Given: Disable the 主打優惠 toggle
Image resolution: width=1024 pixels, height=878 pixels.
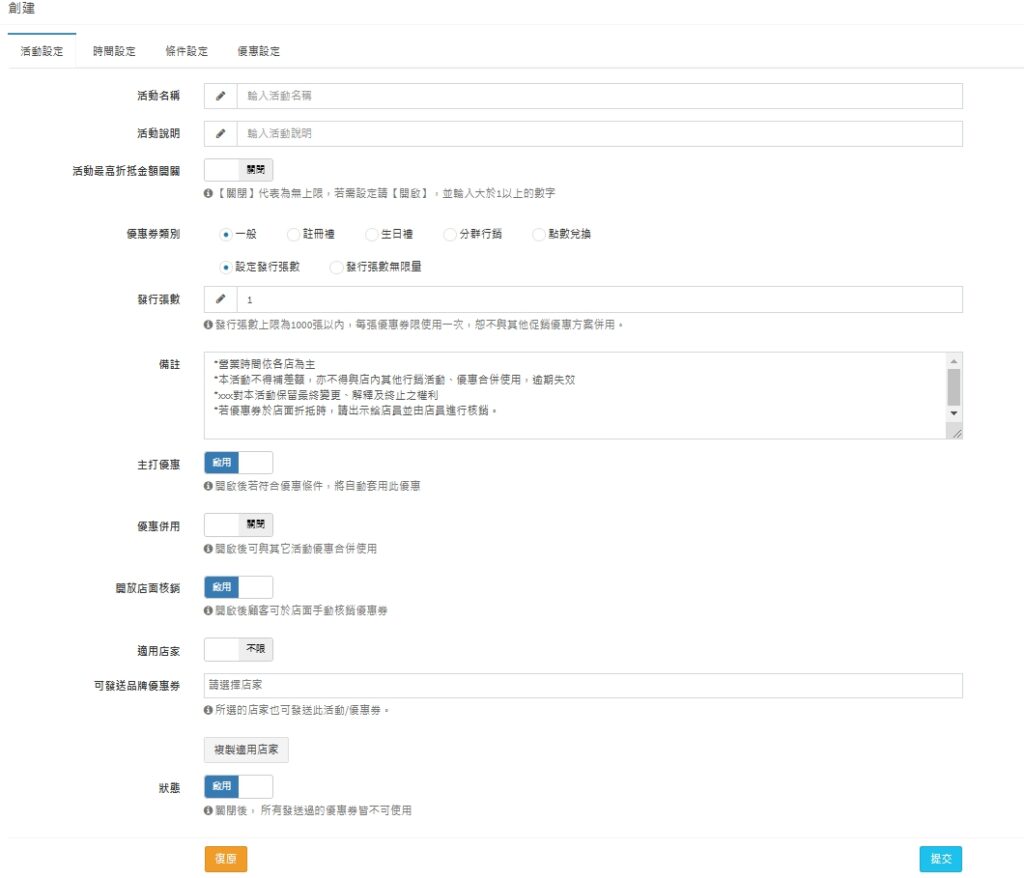Looking at the screenshot, I should click(x=238, y=462).
